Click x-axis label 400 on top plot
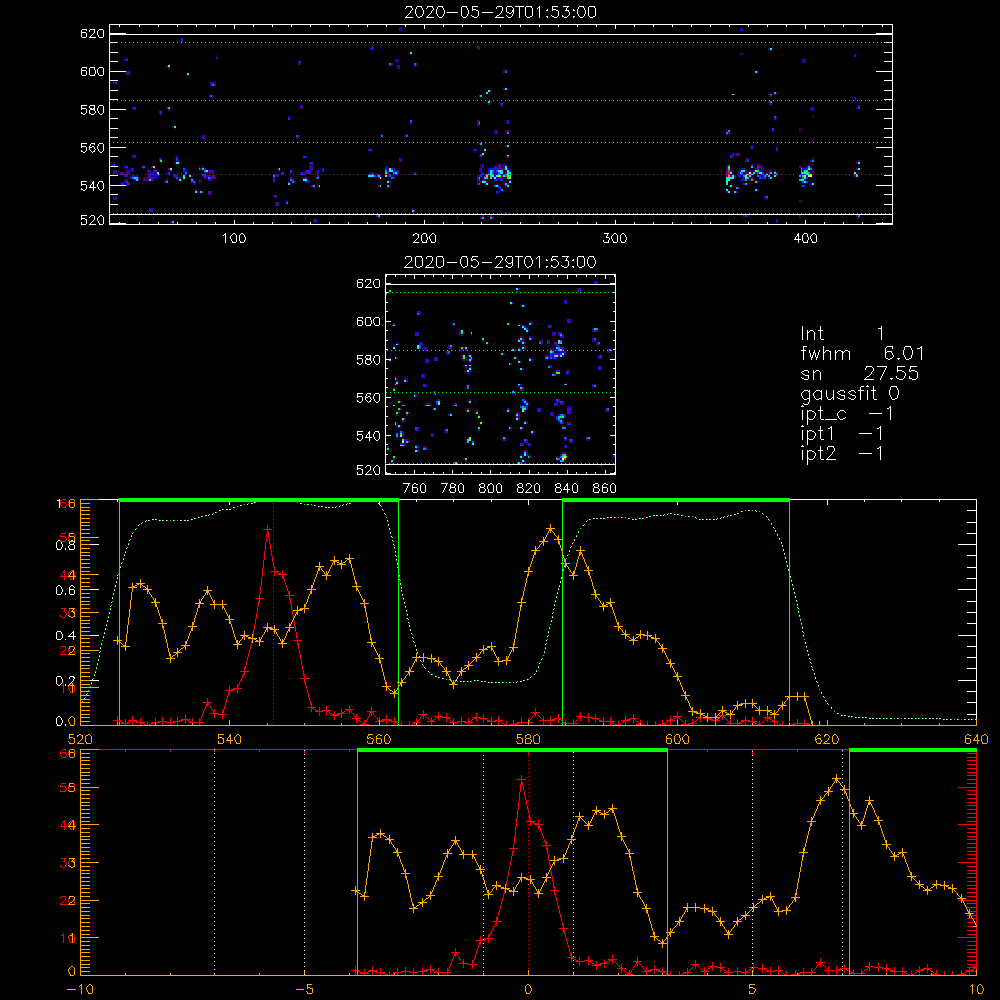Viewport: 1000px width, 1000px height. [805, 239]
